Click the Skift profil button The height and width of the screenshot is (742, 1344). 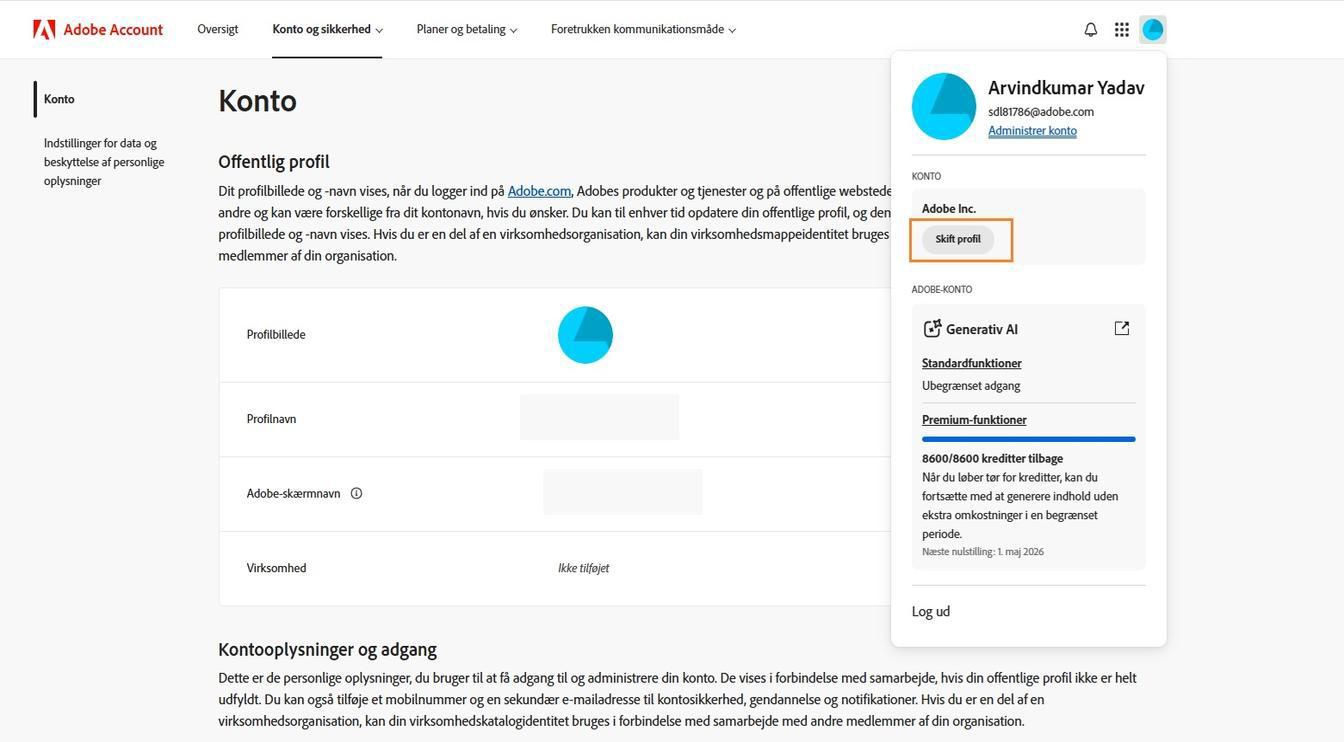pos(958,239)
